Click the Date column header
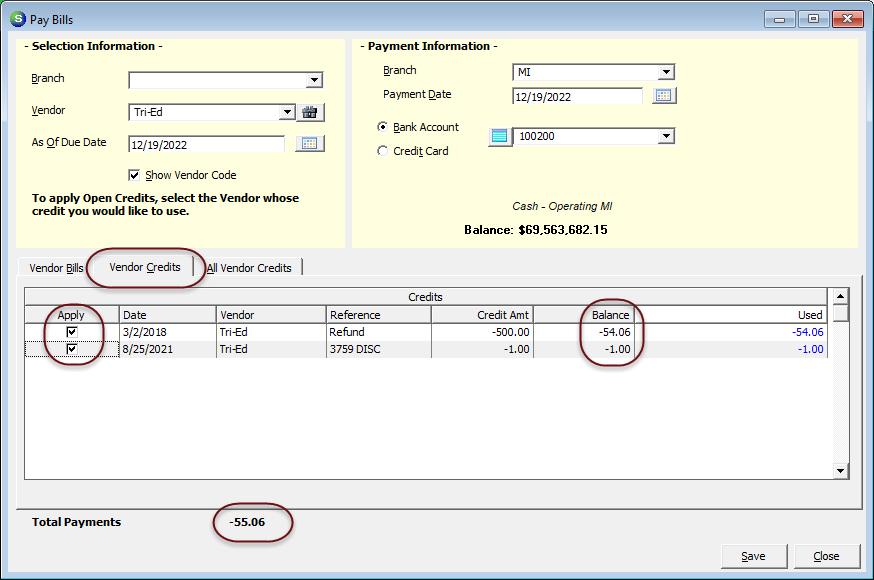 tap(167, 315)
